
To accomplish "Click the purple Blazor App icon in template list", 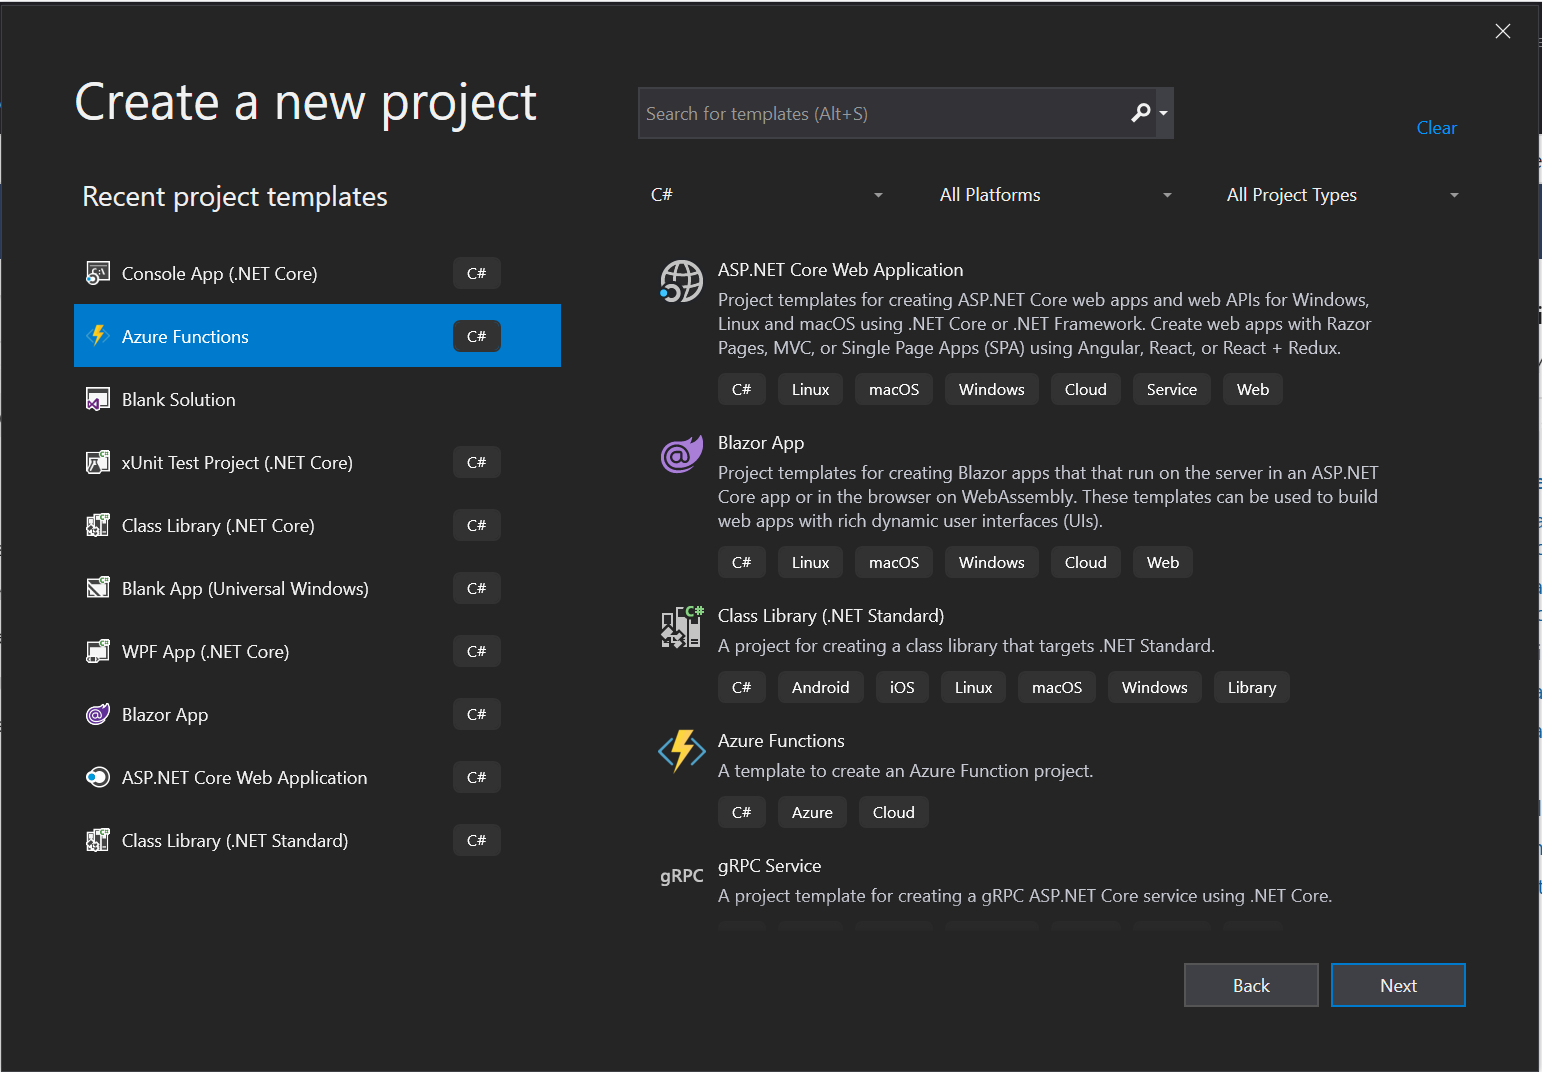I will tap(681, 455).
